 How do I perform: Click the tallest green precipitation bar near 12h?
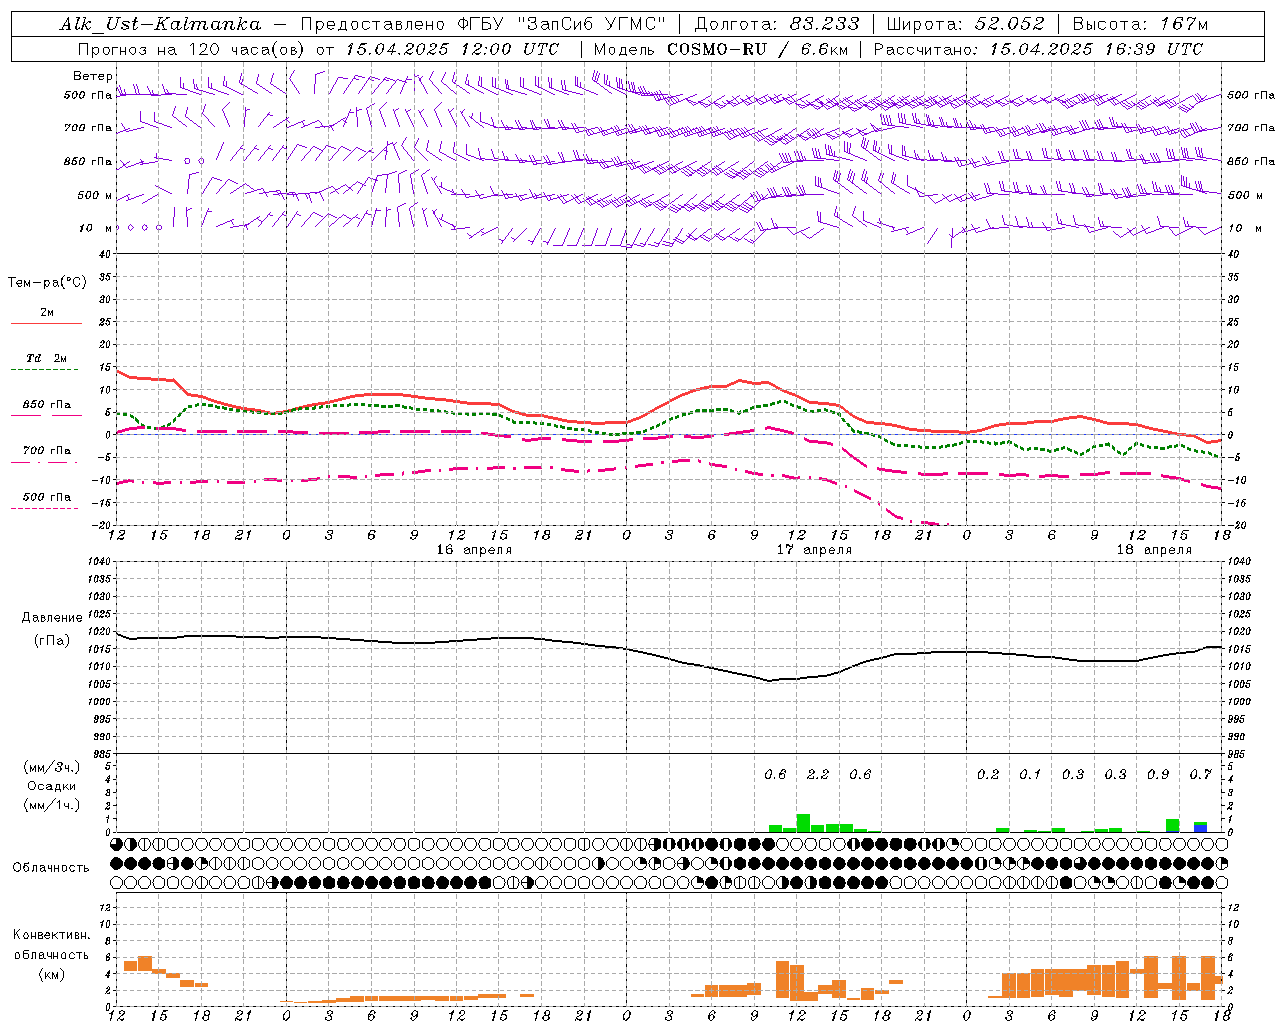click(803, 823)
